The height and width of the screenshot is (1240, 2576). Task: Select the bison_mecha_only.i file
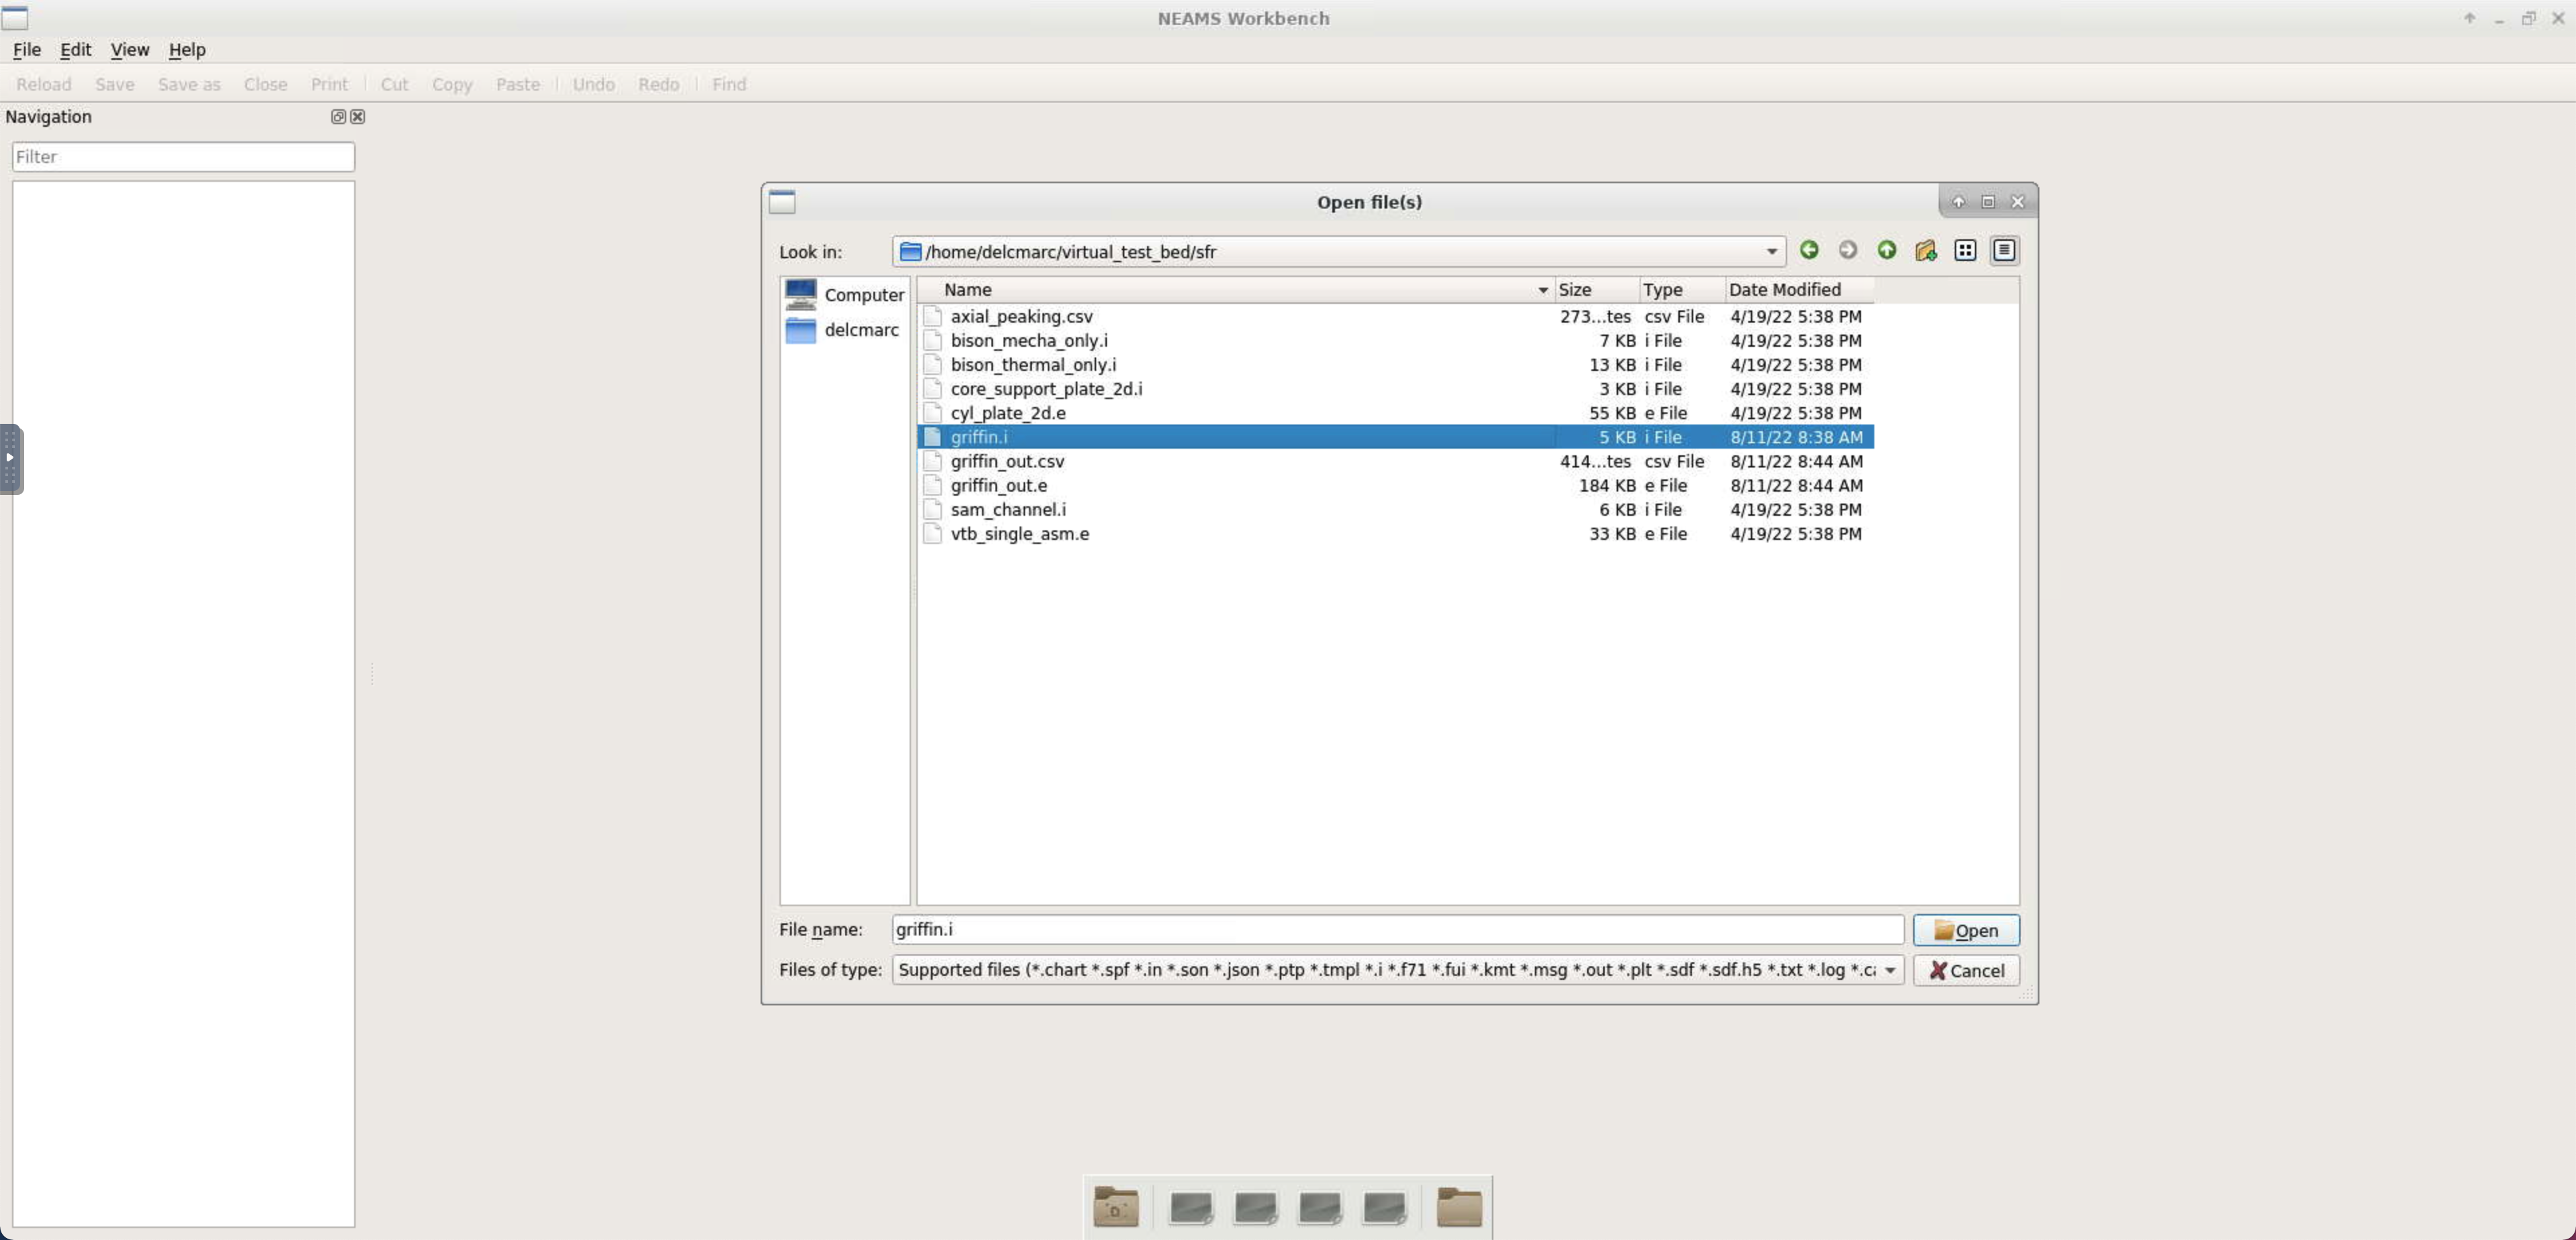click(1395, 341)
